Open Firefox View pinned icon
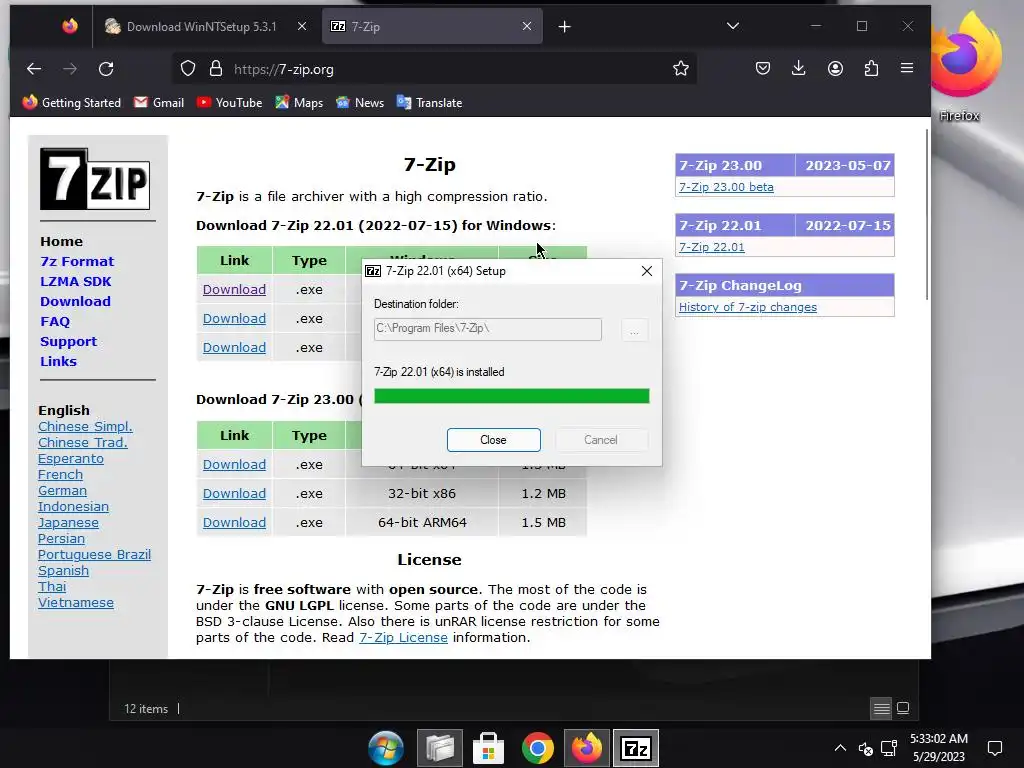 tap(70, 26)
